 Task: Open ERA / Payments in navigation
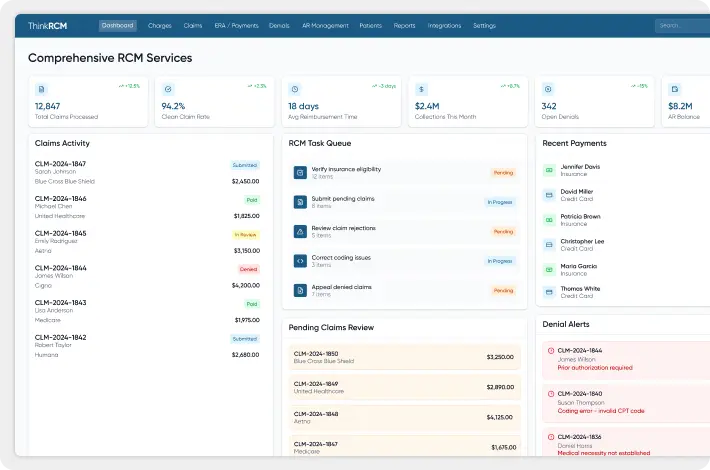tap(236, 26)
